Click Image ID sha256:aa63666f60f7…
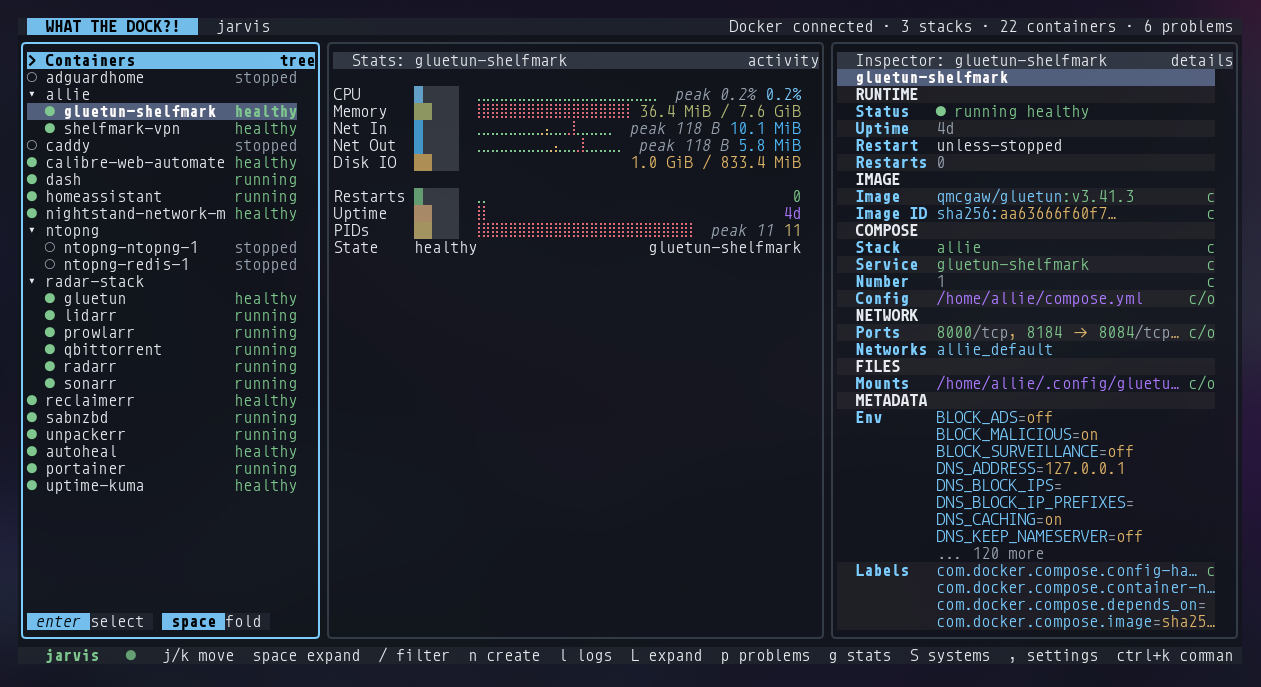Viewport: 1261px width, 687px height. [1026, 214]
